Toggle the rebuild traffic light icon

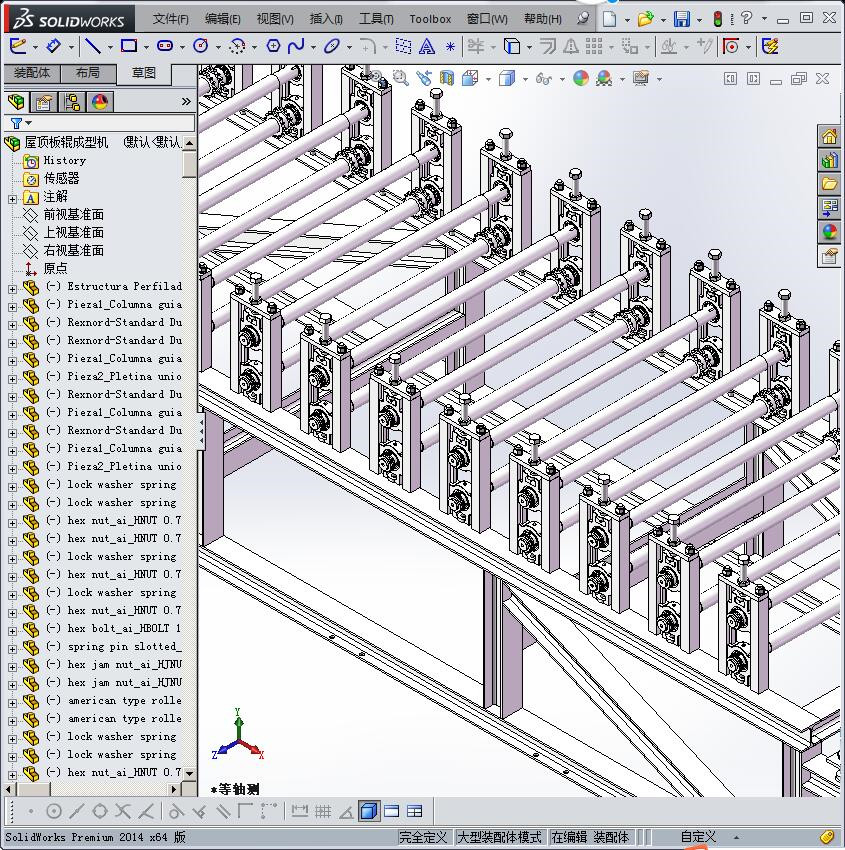[x=717, y=19]
